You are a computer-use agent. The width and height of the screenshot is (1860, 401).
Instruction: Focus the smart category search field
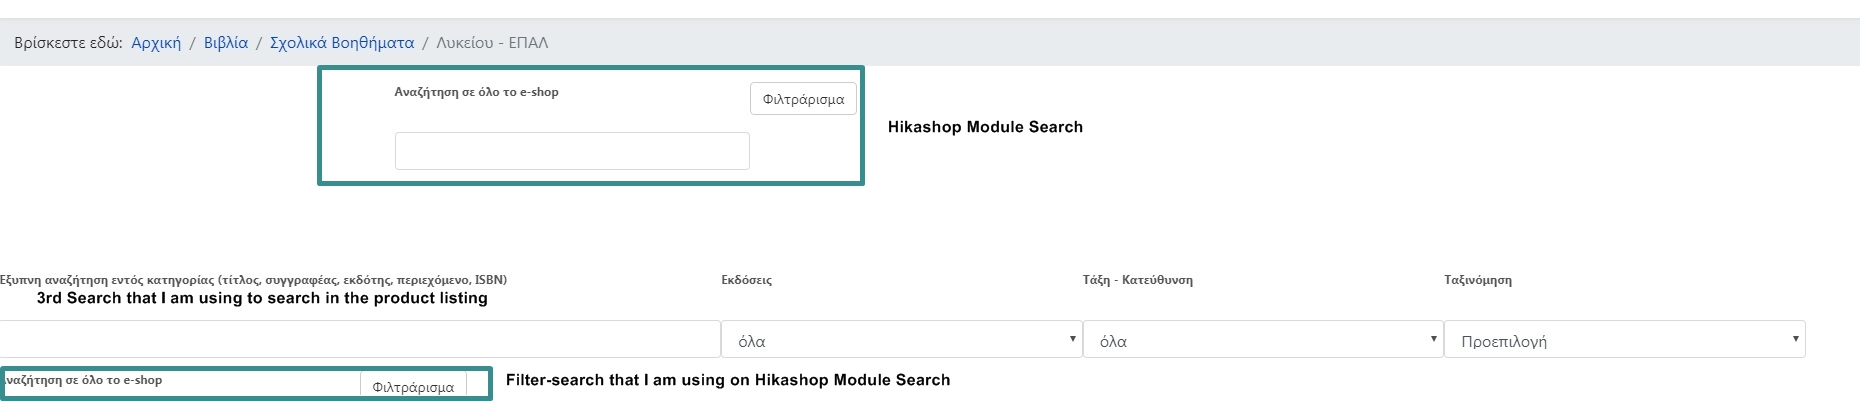360,339
